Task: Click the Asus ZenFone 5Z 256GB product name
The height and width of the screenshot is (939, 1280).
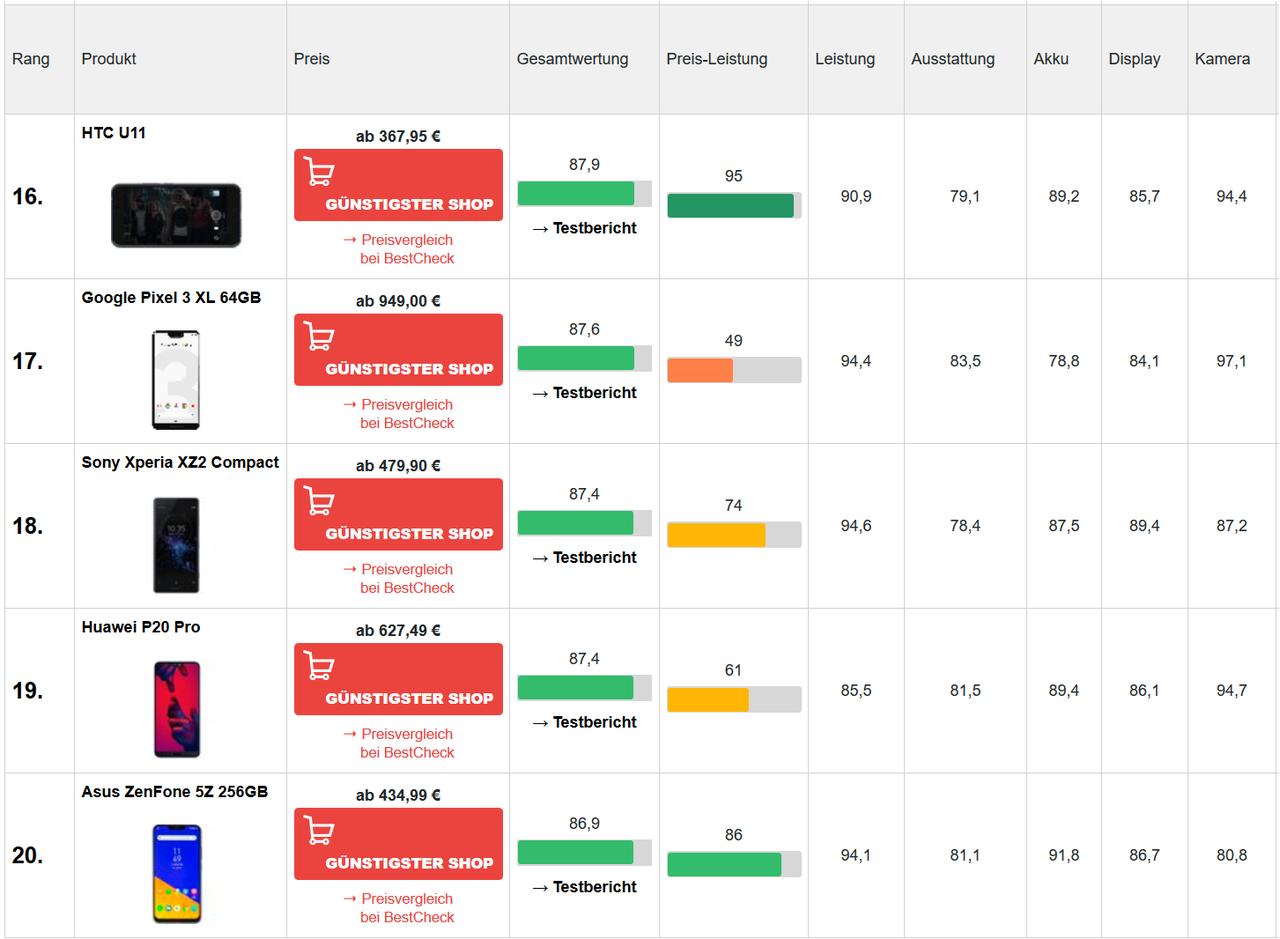Action: pyautogui.click(x=175, y=792)
